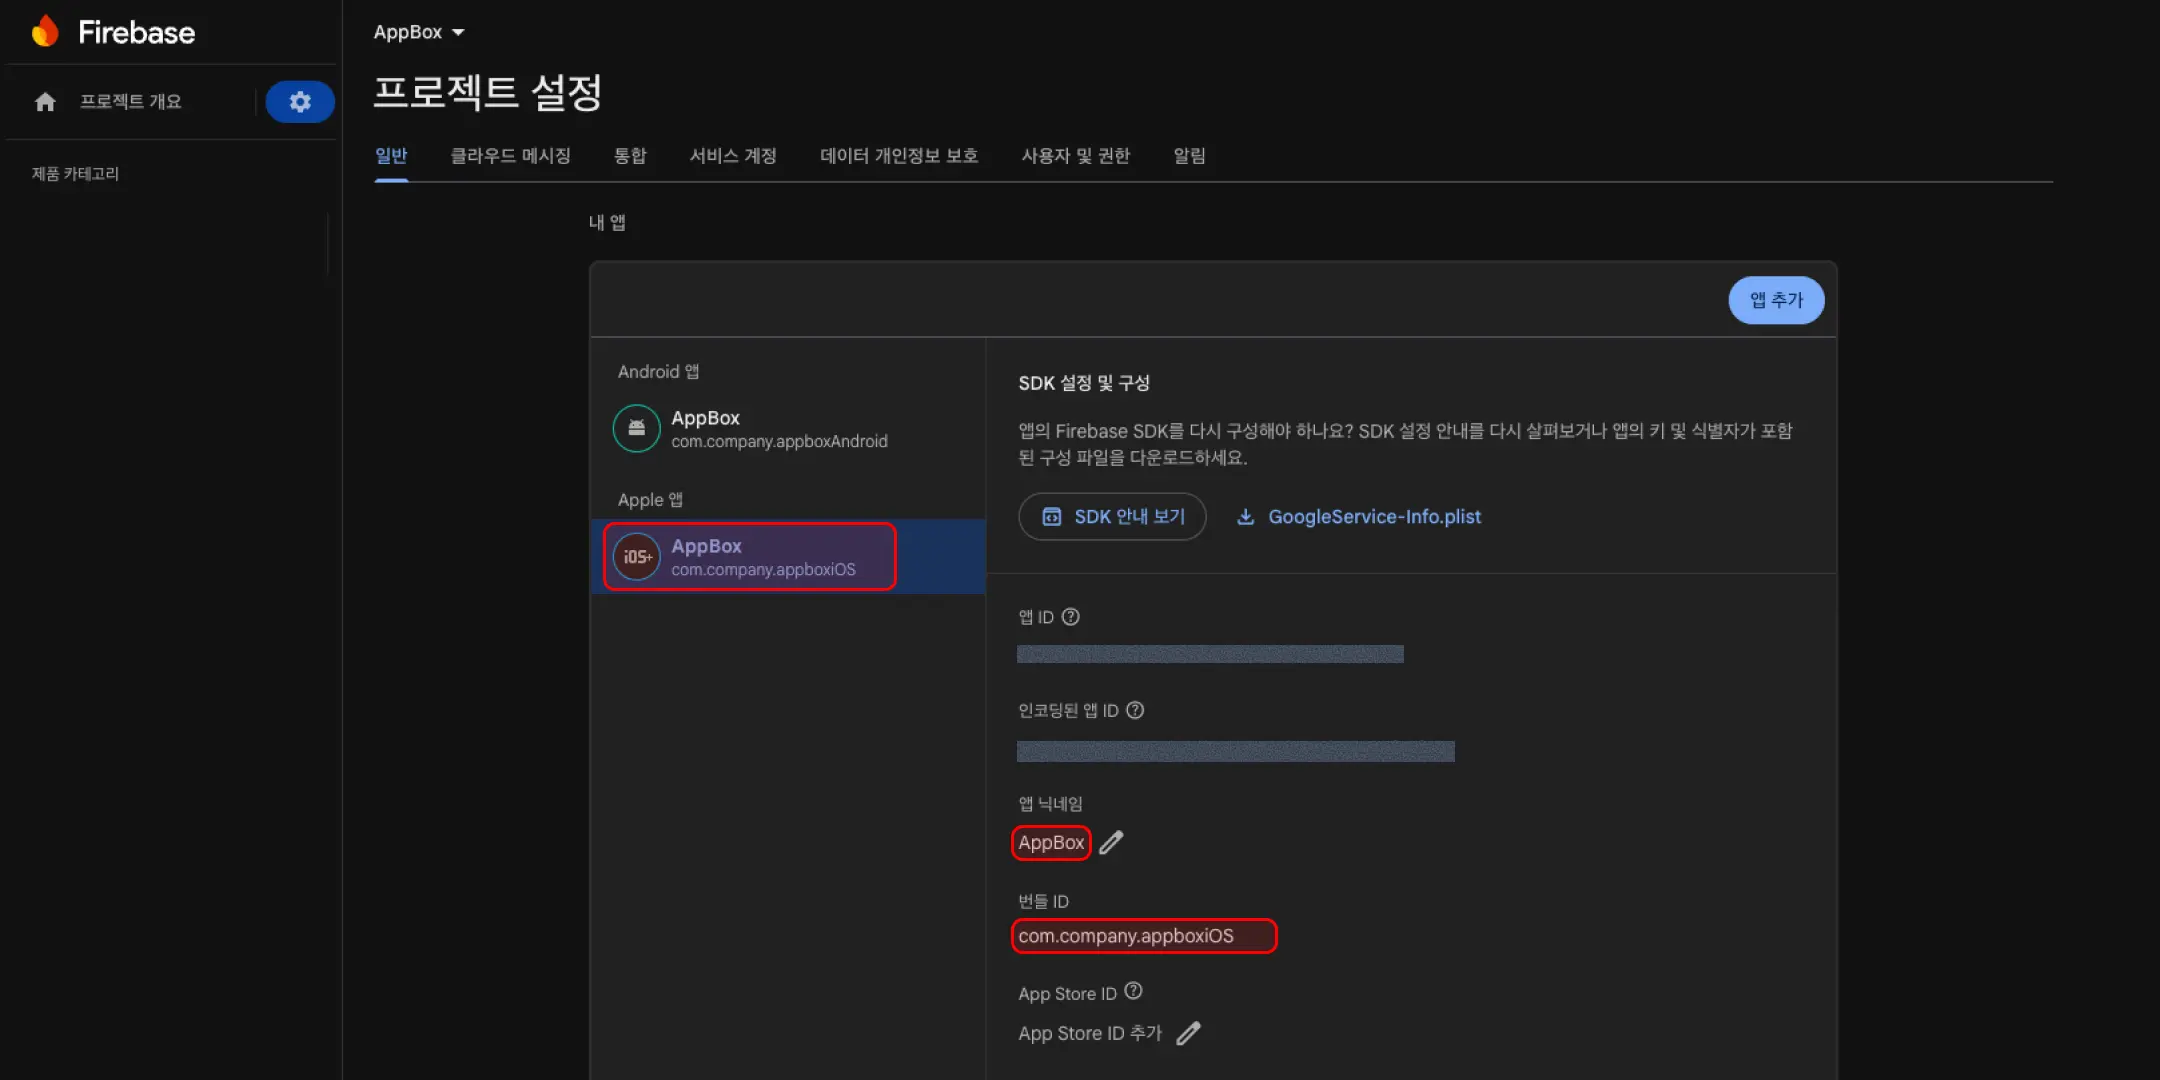
Task: Select the iOS+ AppBox app icon
Action: click(x=636, y=557)
